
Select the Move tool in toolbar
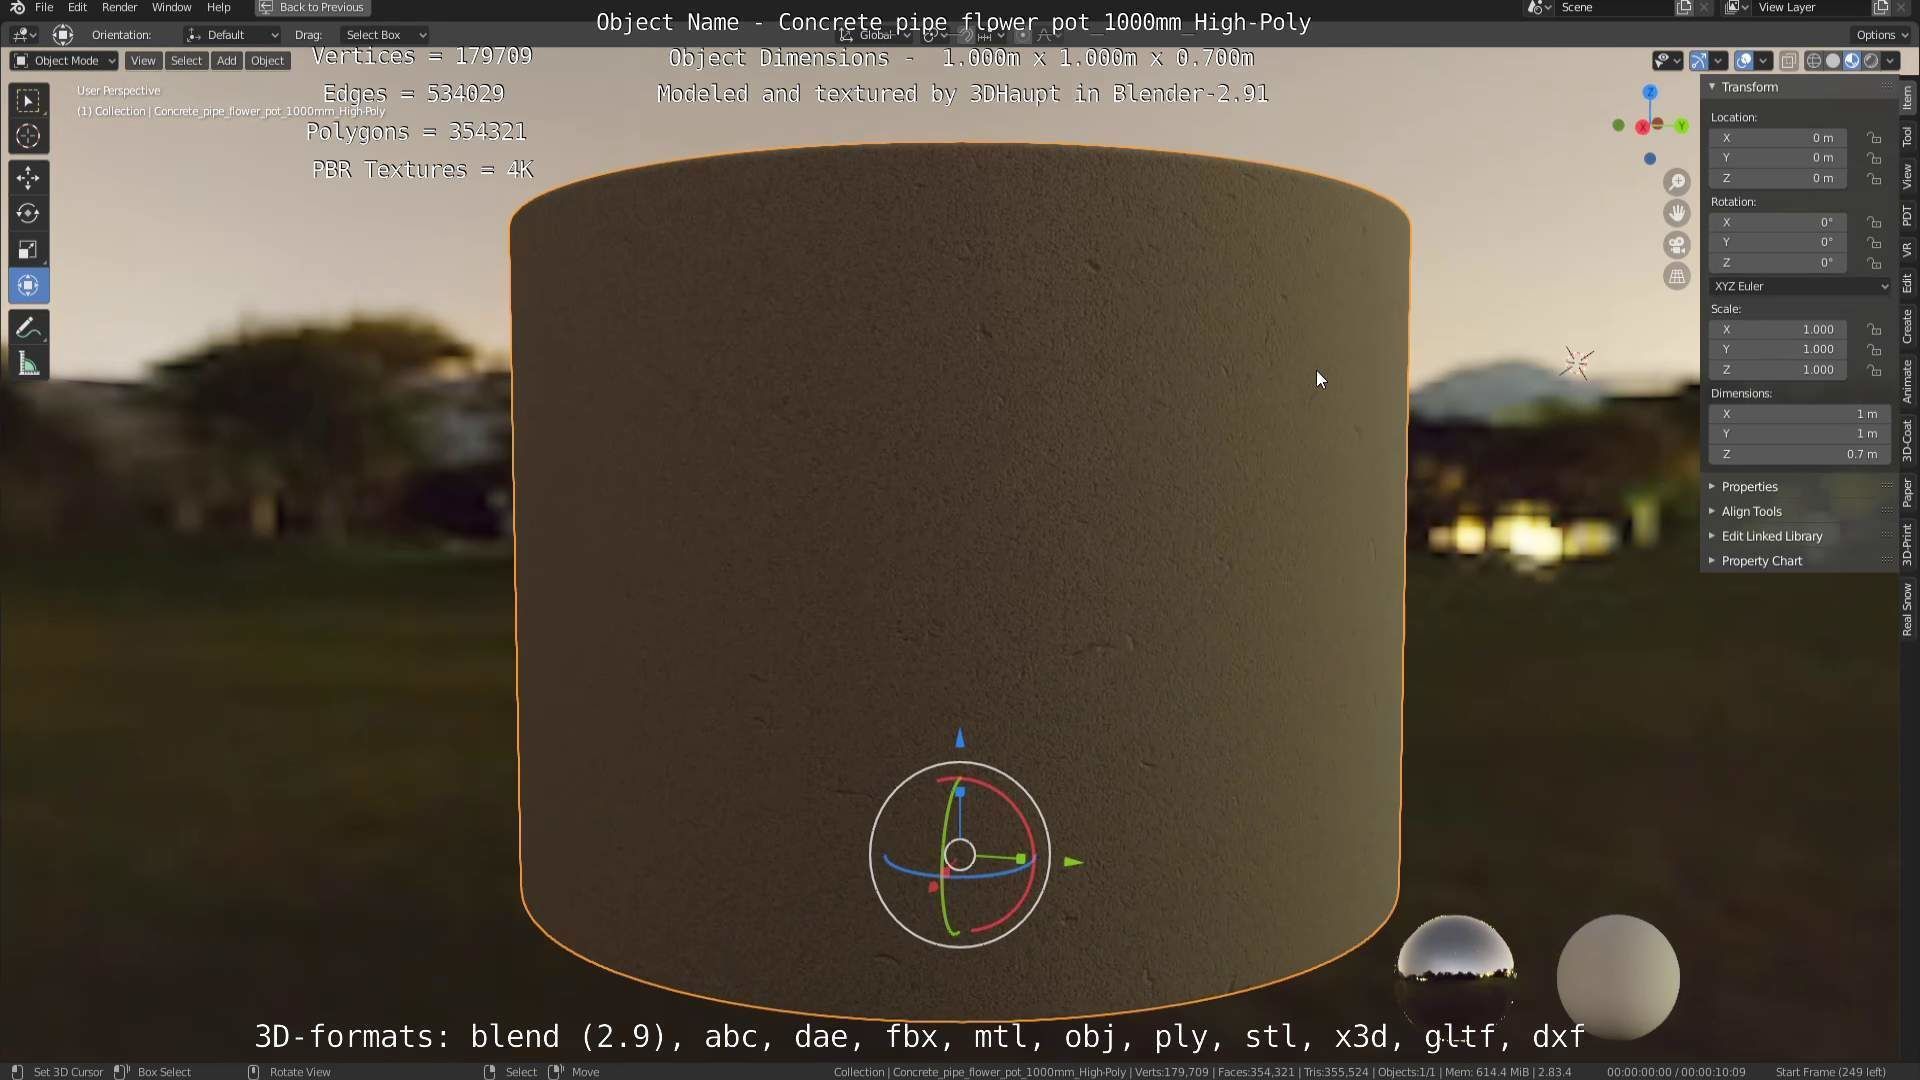click(28, 178)
